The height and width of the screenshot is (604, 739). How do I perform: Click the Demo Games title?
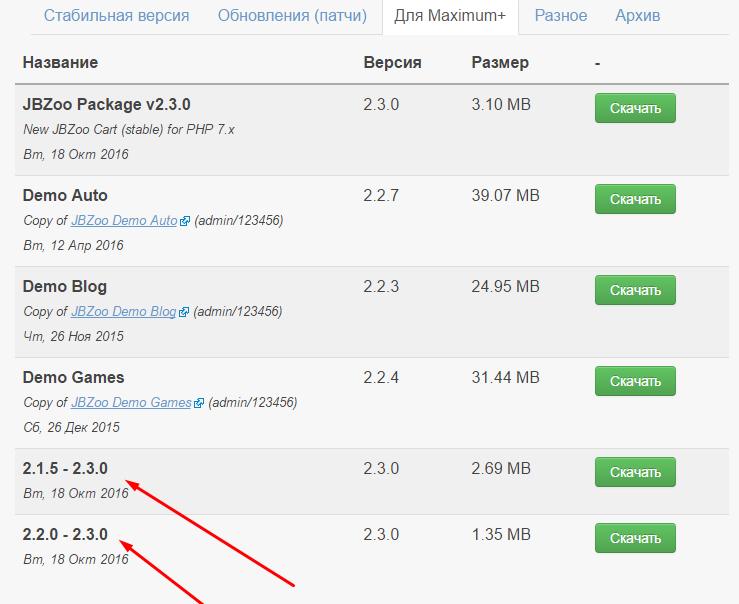pos(74,377)
